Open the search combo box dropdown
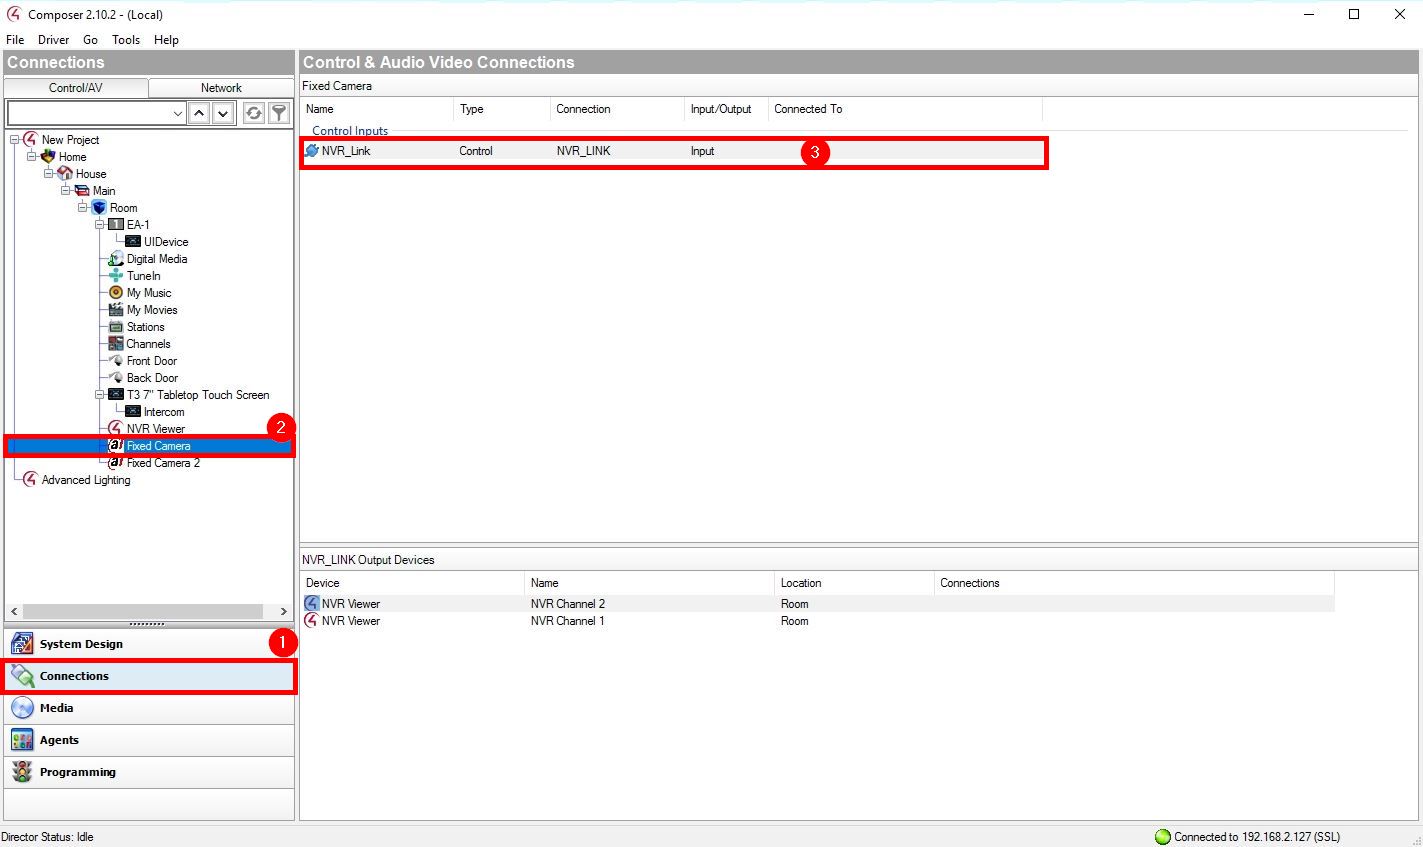 (178, 113)
